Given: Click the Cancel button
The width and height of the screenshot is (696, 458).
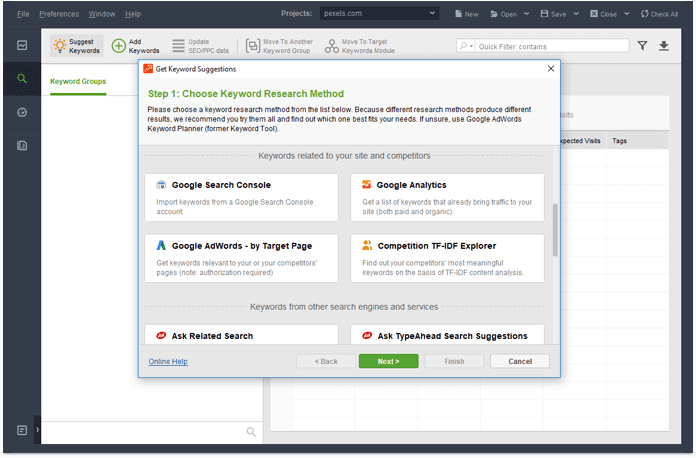Looking at the screenshot, I should 520,361.
